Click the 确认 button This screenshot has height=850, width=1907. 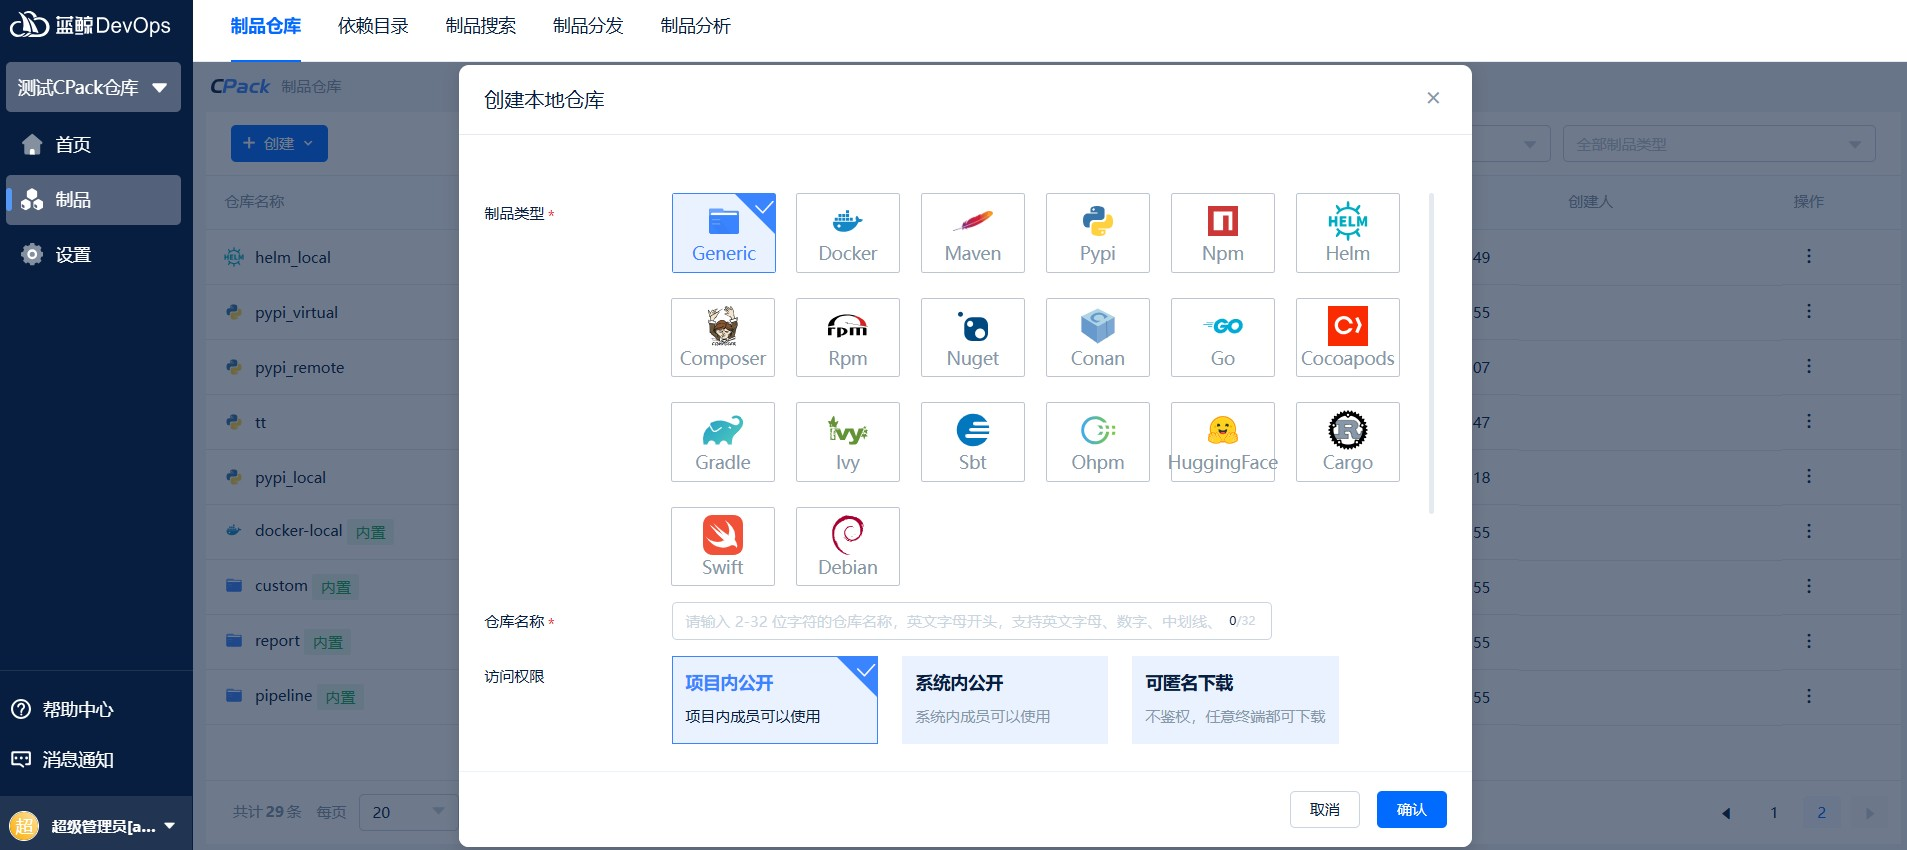(1410, 809)
